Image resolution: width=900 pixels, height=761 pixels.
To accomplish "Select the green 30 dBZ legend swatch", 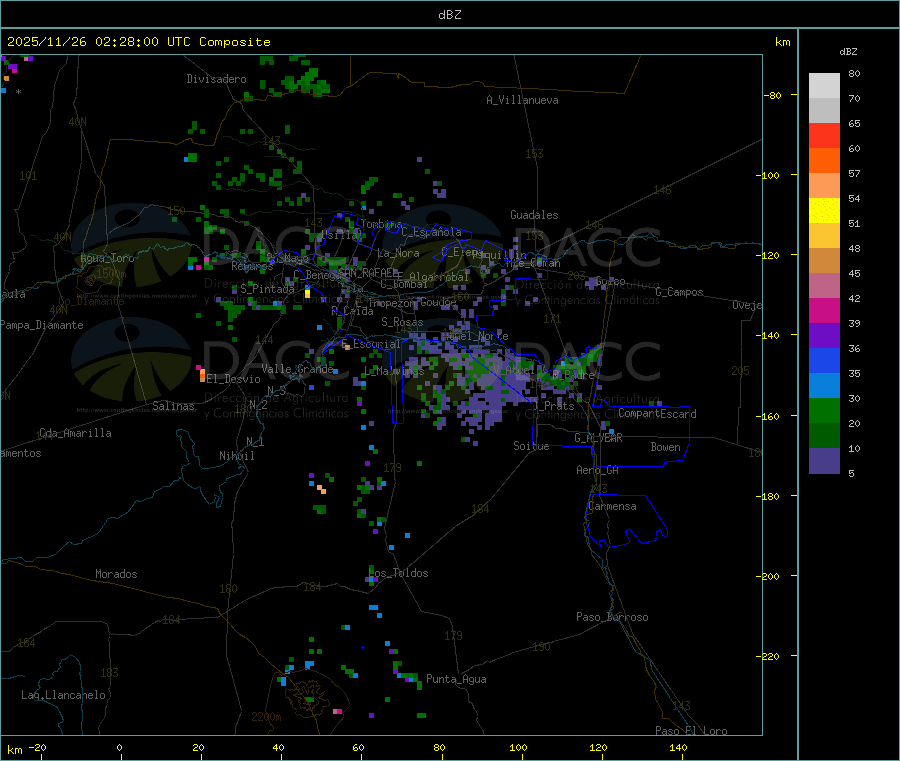I will pos(824,410).
